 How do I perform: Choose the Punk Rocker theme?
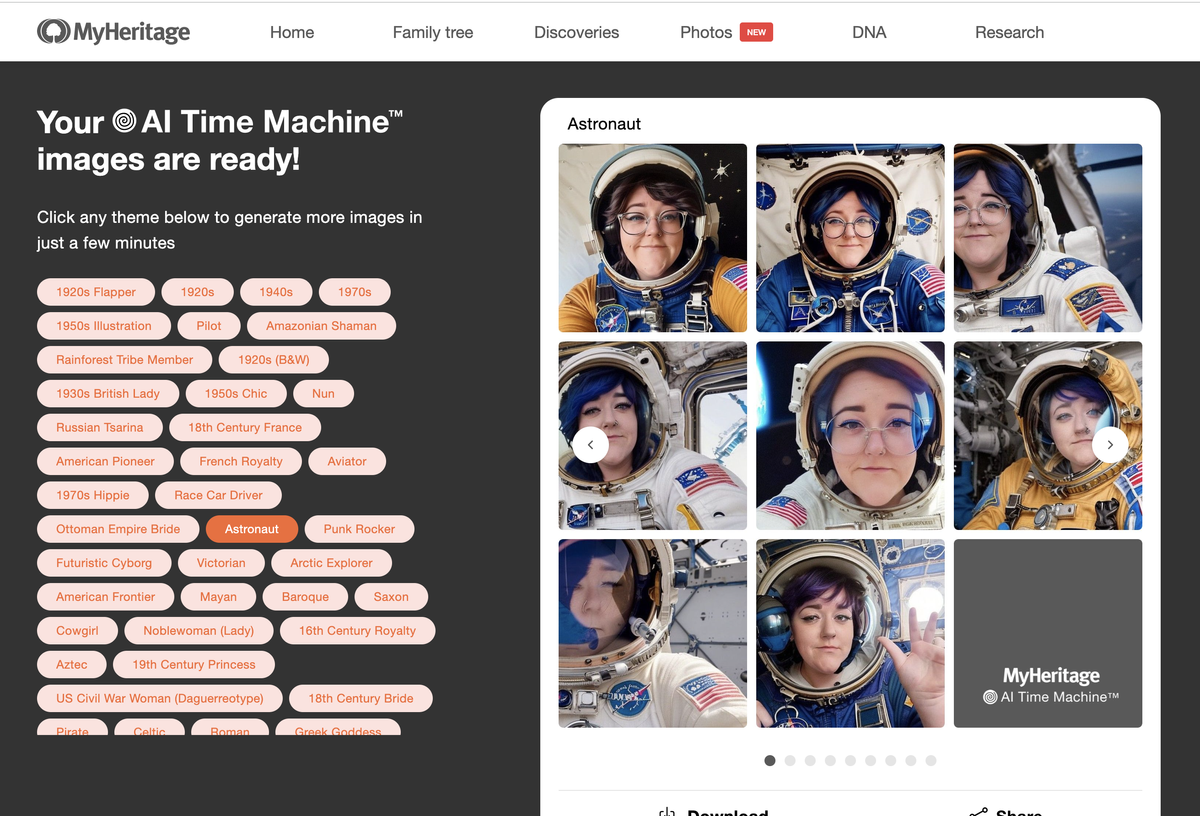click(359, 528)
